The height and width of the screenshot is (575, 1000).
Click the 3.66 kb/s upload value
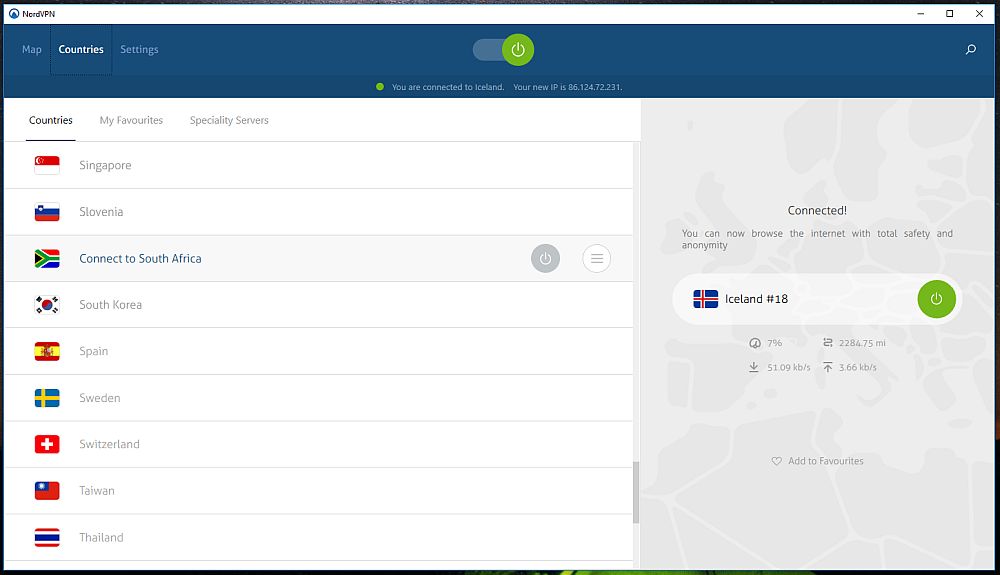point(858,367)
